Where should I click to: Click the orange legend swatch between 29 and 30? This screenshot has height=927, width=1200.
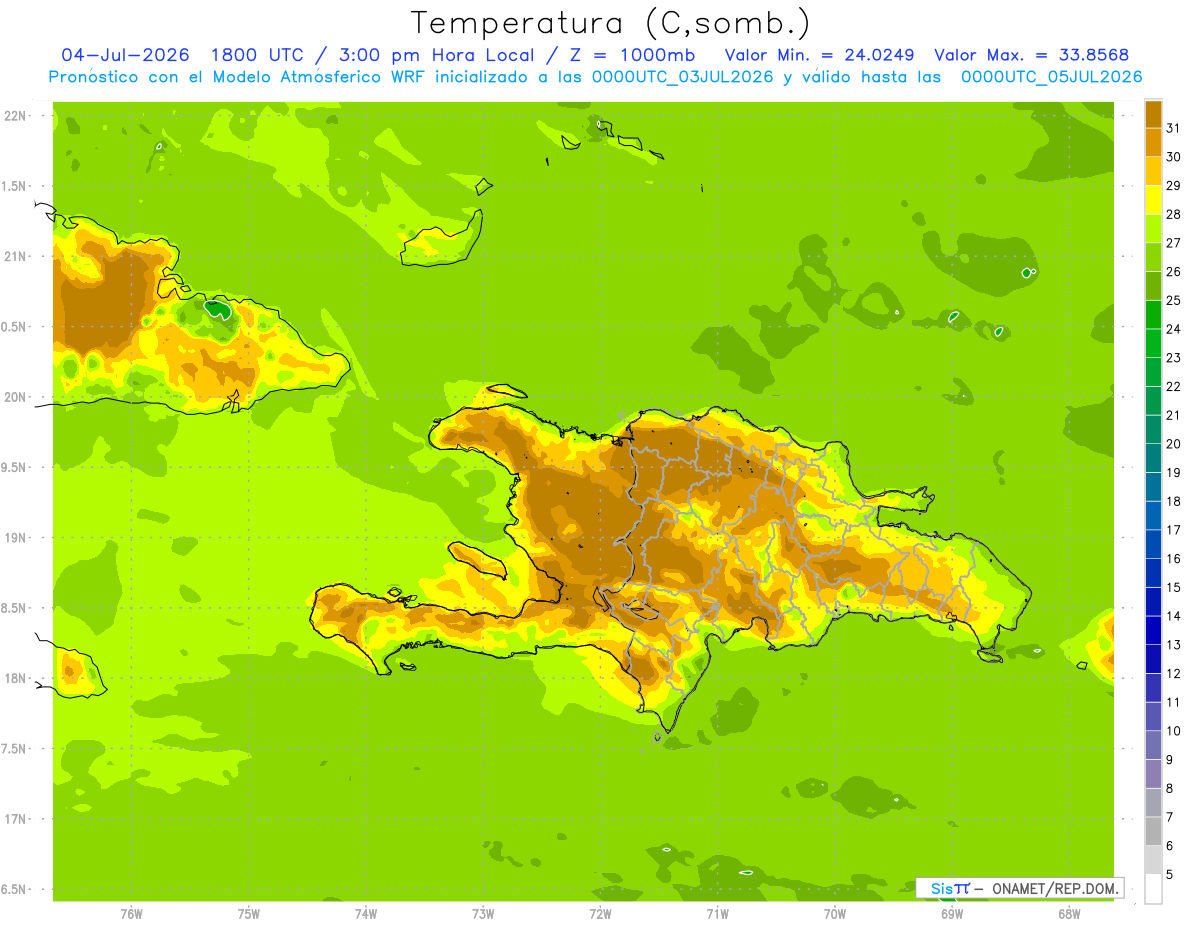1153,171
